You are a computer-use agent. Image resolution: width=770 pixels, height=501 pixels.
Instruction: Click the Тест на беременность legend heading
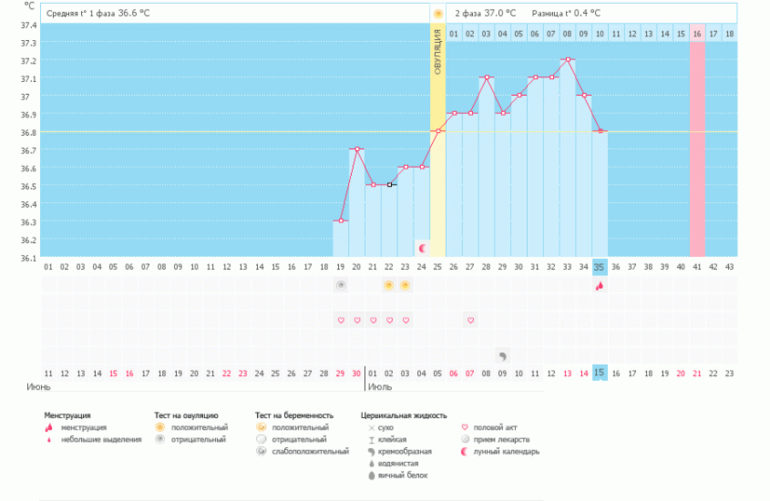point(294,416)
